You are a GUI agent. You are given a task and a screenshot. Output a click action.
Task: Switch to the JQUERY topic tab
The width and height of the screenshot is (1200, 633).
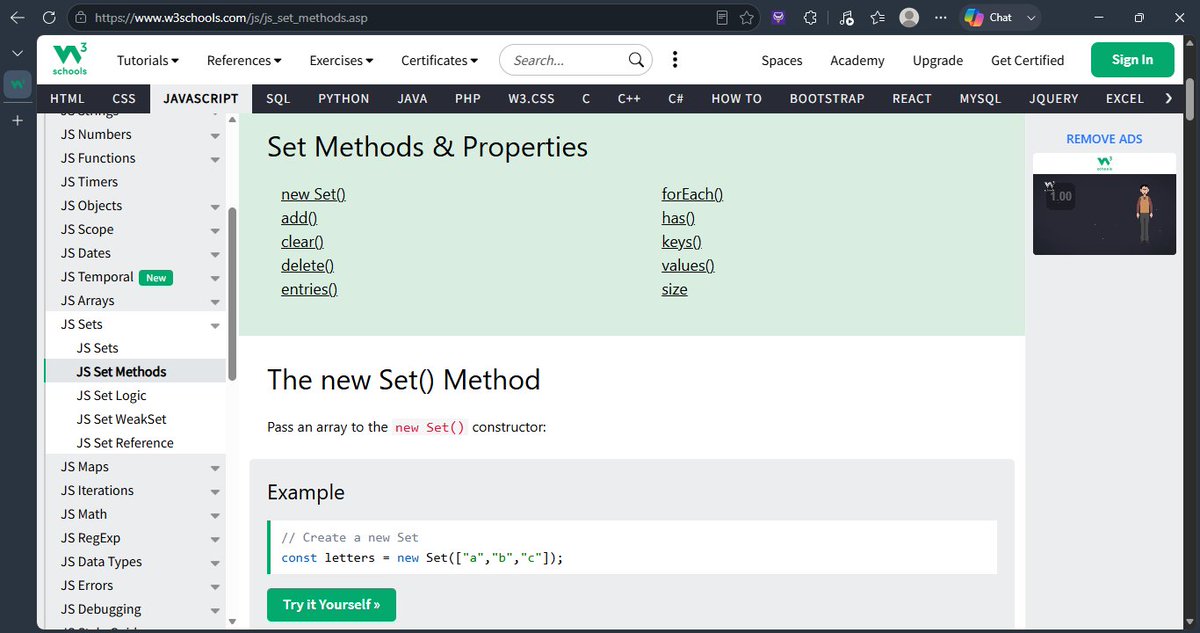[x=1054, y=98]
